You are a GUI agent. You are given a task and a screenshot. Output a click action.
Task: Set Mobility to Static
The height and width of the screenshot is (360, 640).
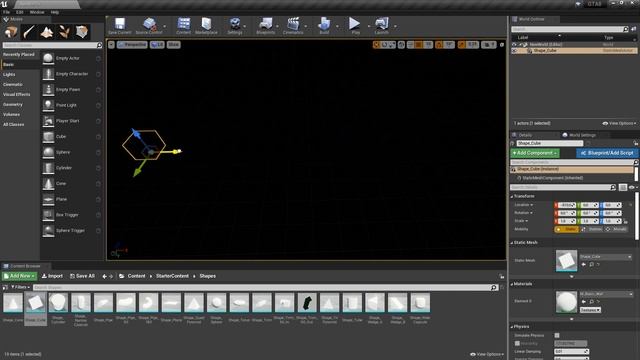[x=567, y=229]
